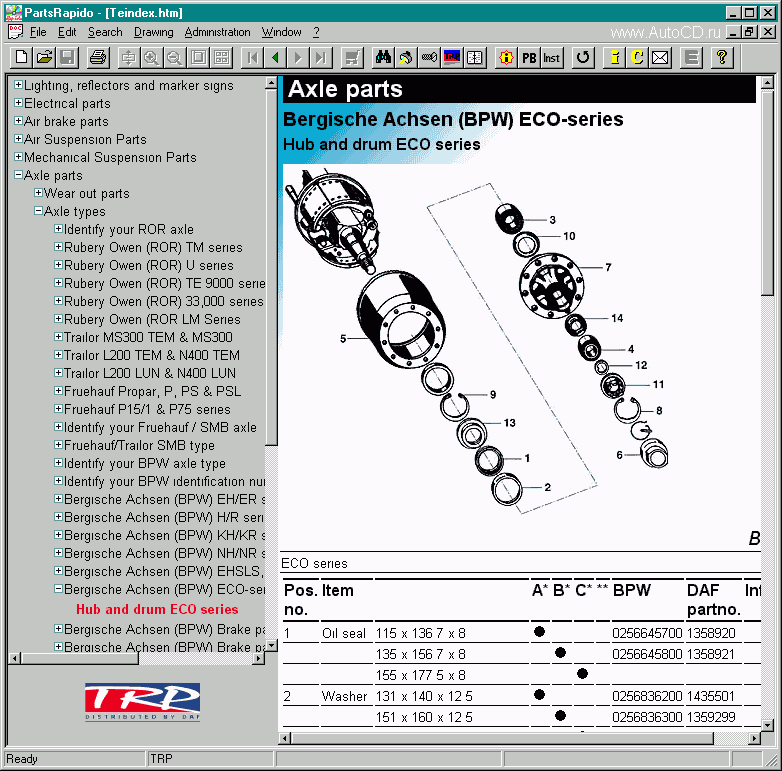Click the envelope mail icon
This screenshot has height=771, width=782.
coord(660,58)
